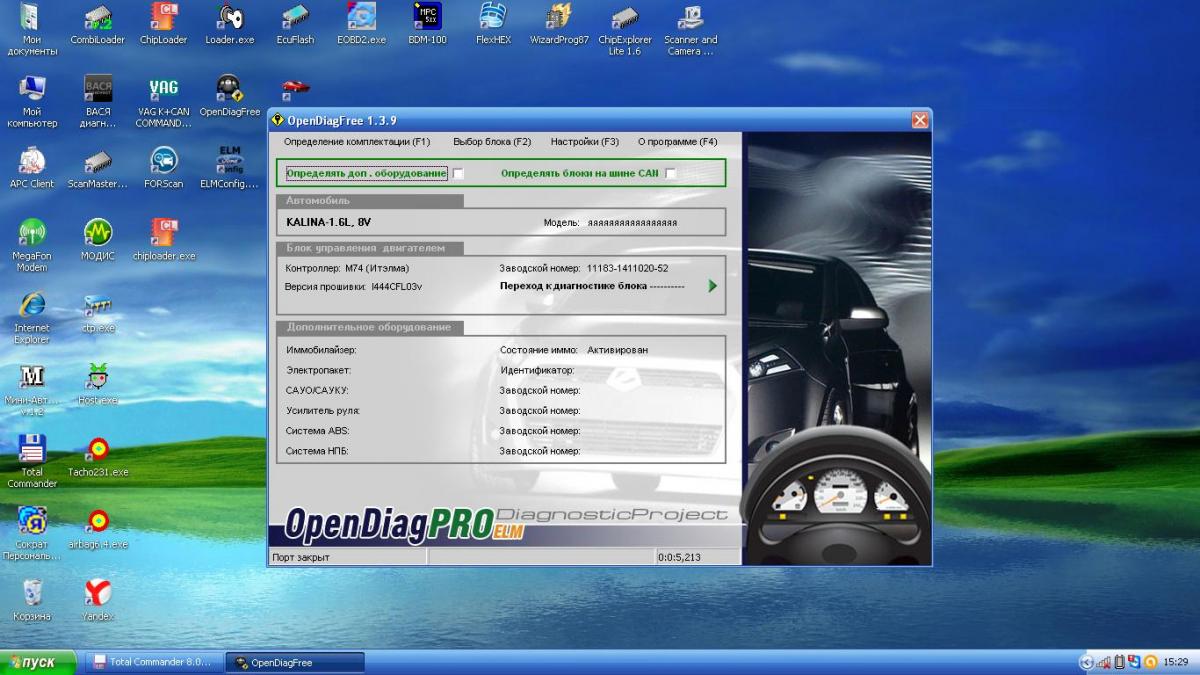Open the МОДИС desktop shortcut
This screenshot has width=1200, height=675.
(98, 241)
